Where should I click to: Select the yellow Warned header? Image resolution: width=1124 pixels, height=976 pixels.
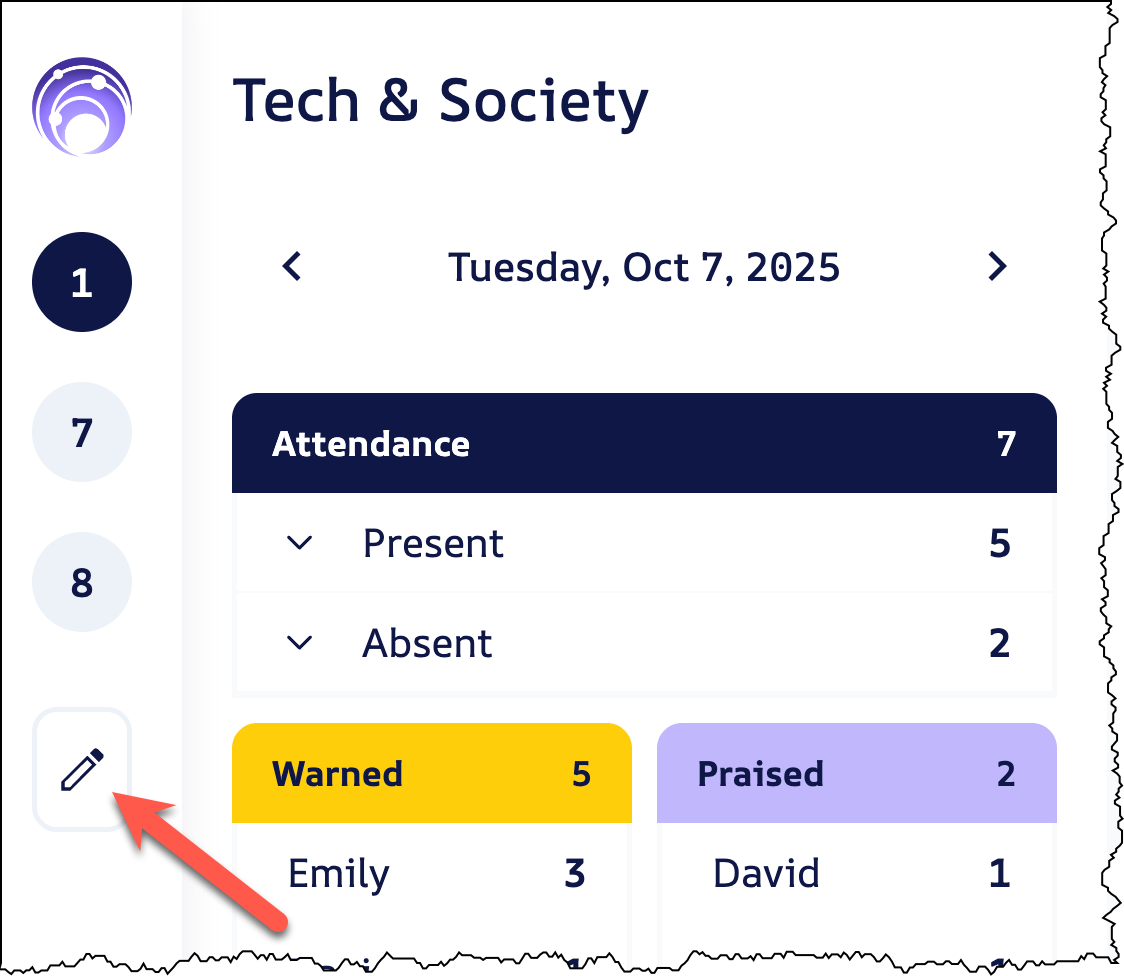[431, 773]
